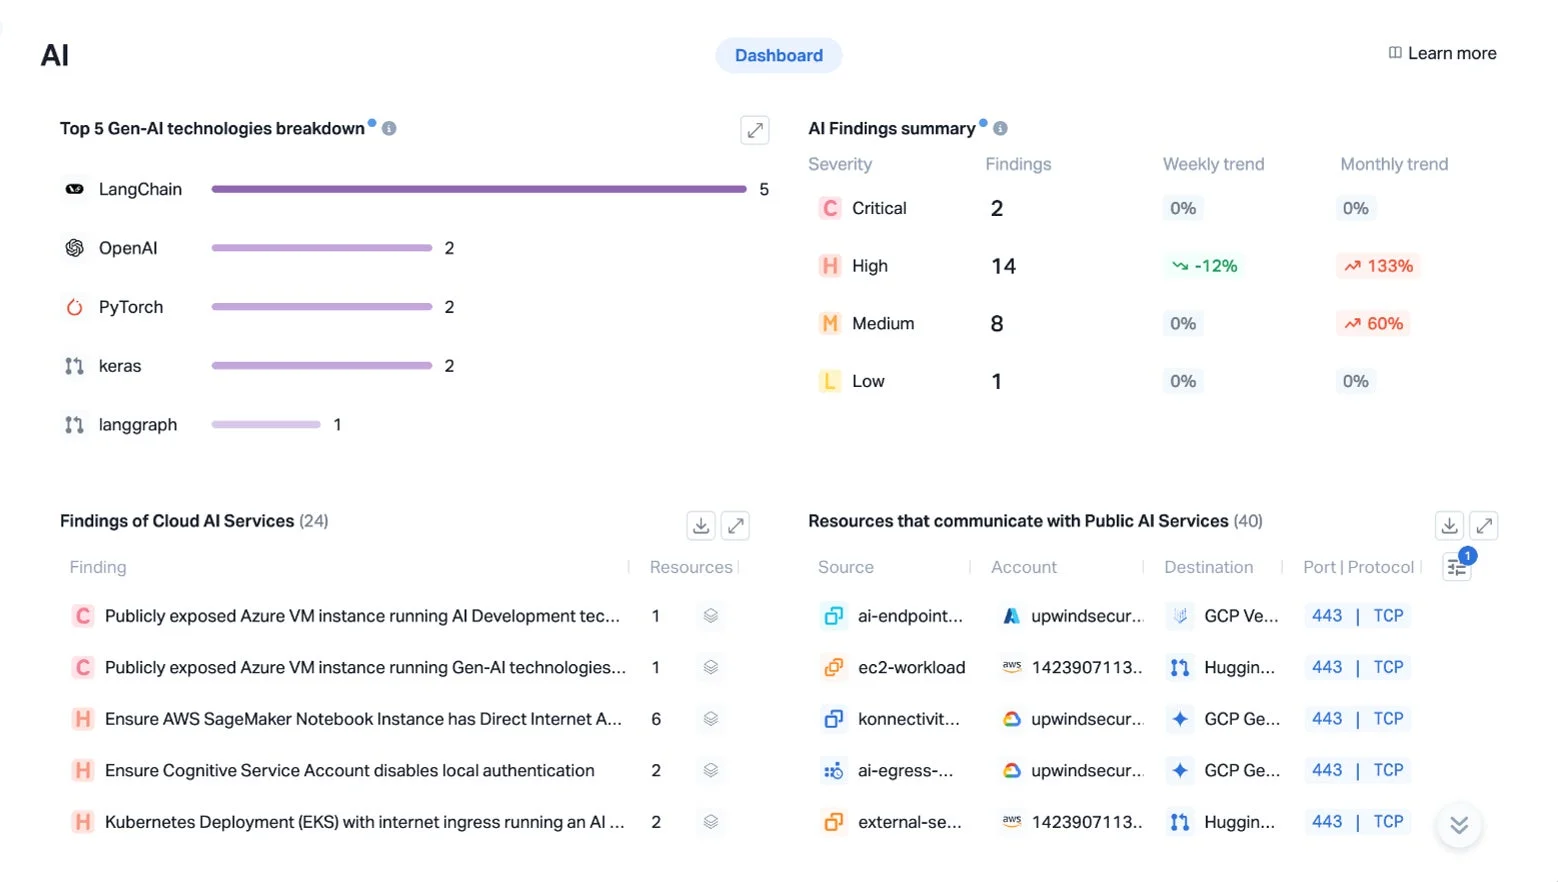Image resolution: width=1558 pixels, height=882 pixels.
Task: Open the Kubernetes Deployment (EKS) finding
Action: 365,822
